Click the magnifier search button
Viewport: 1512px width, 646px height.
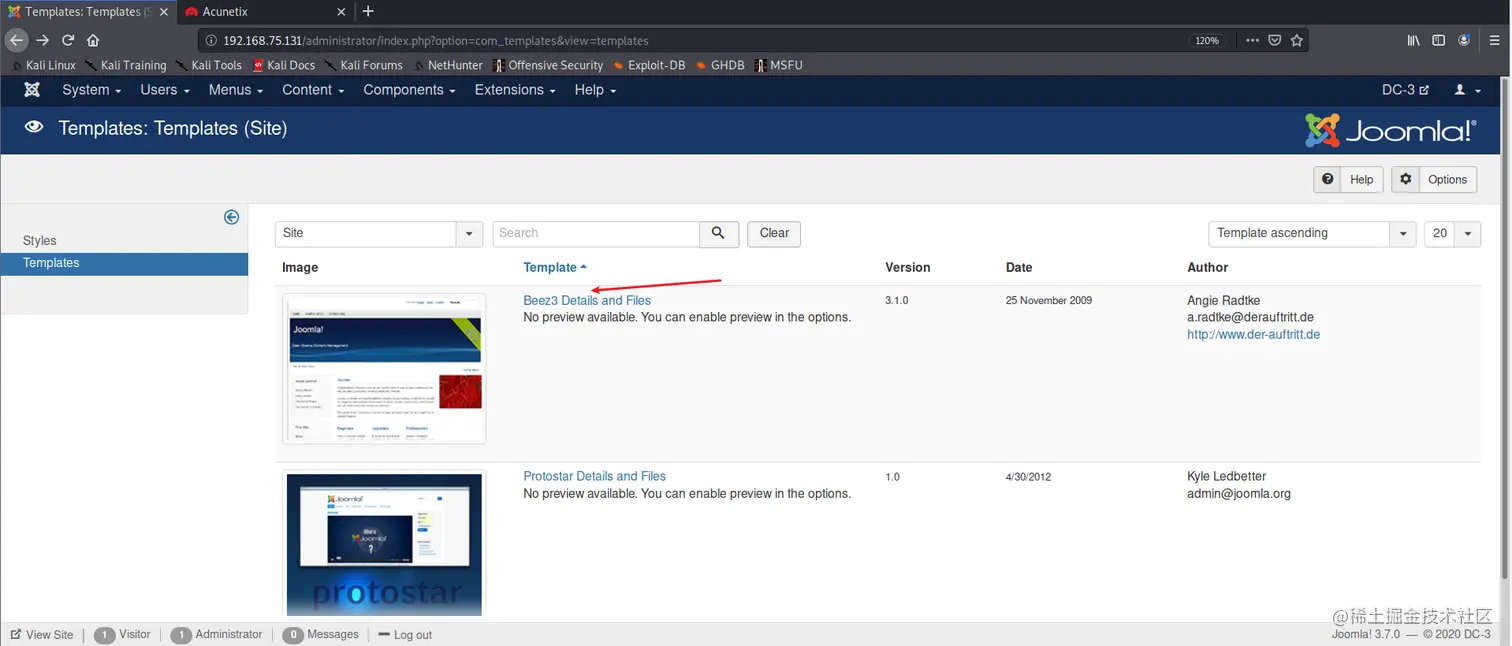click(x=719, y=234)
